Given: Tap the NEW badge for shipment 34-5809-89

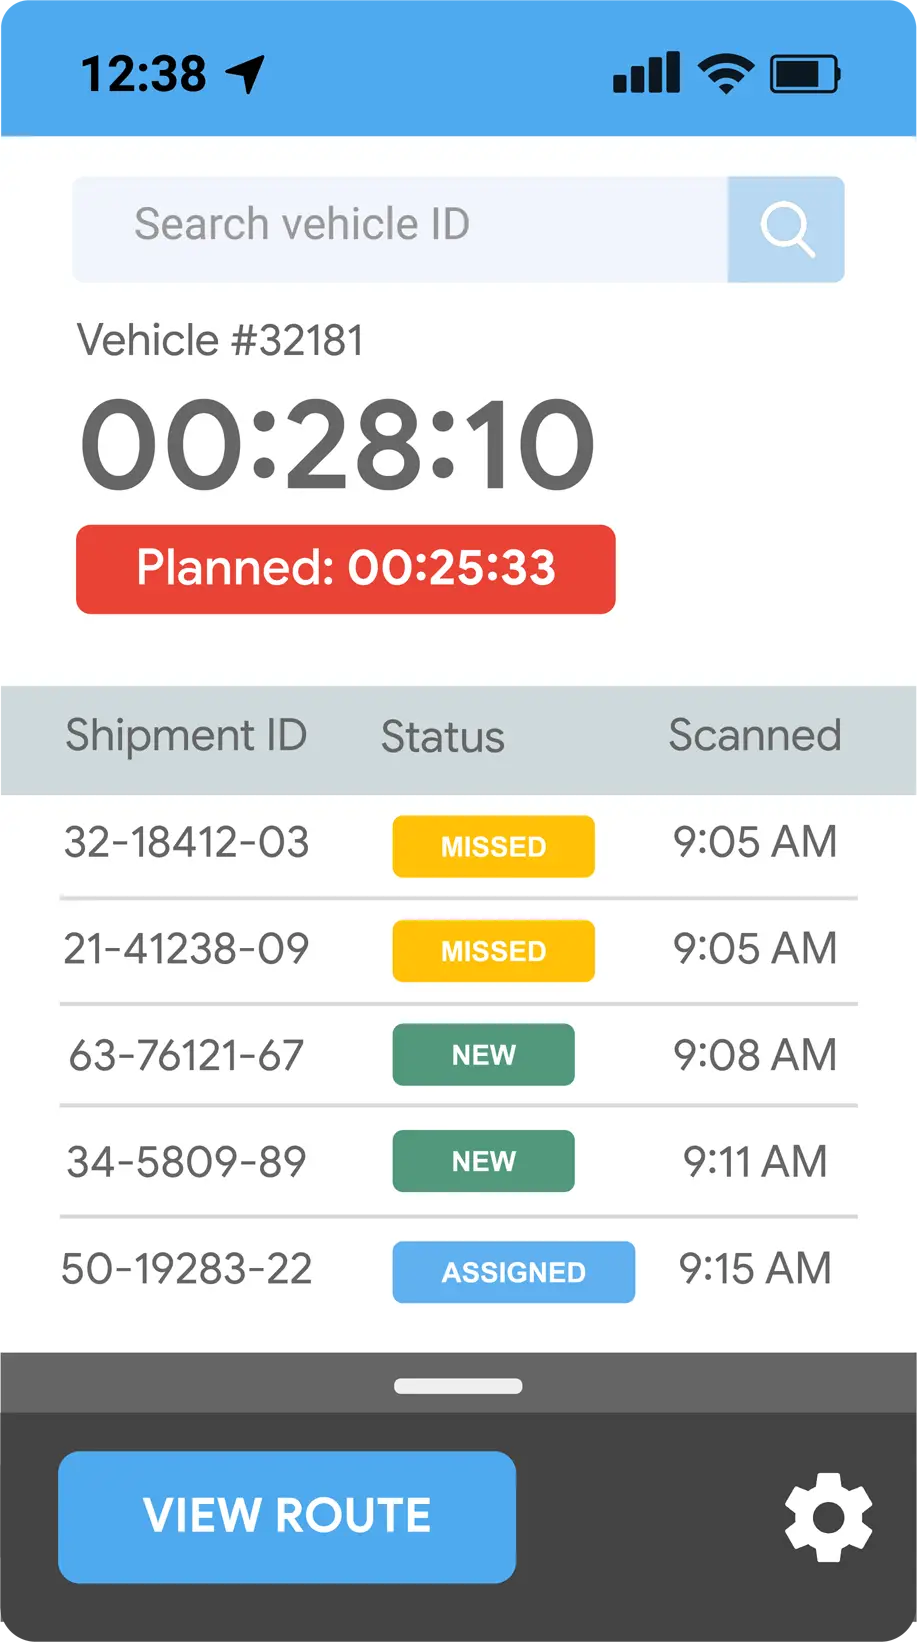Looking at the screenshot, I should coord(483,1161).
